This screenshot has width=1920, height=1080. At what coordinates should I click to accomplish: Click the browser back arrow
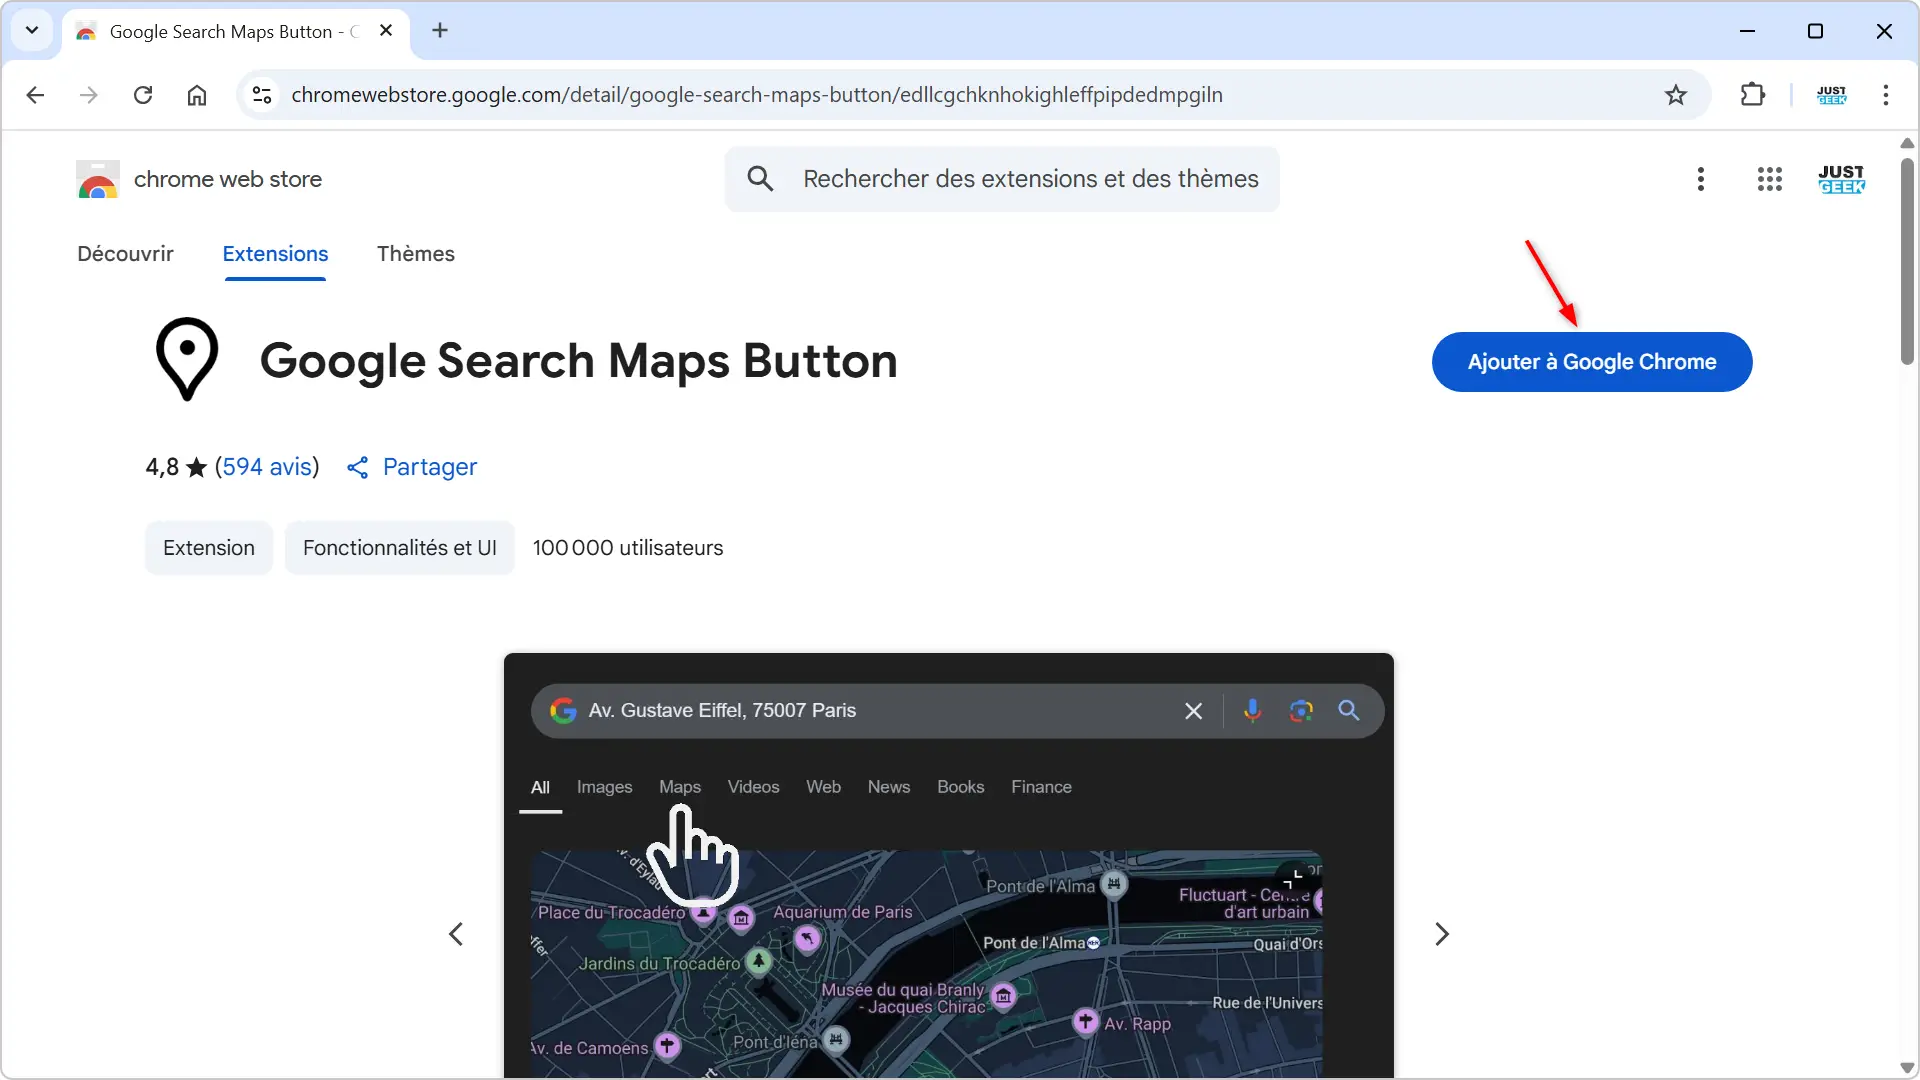point(35,95)
